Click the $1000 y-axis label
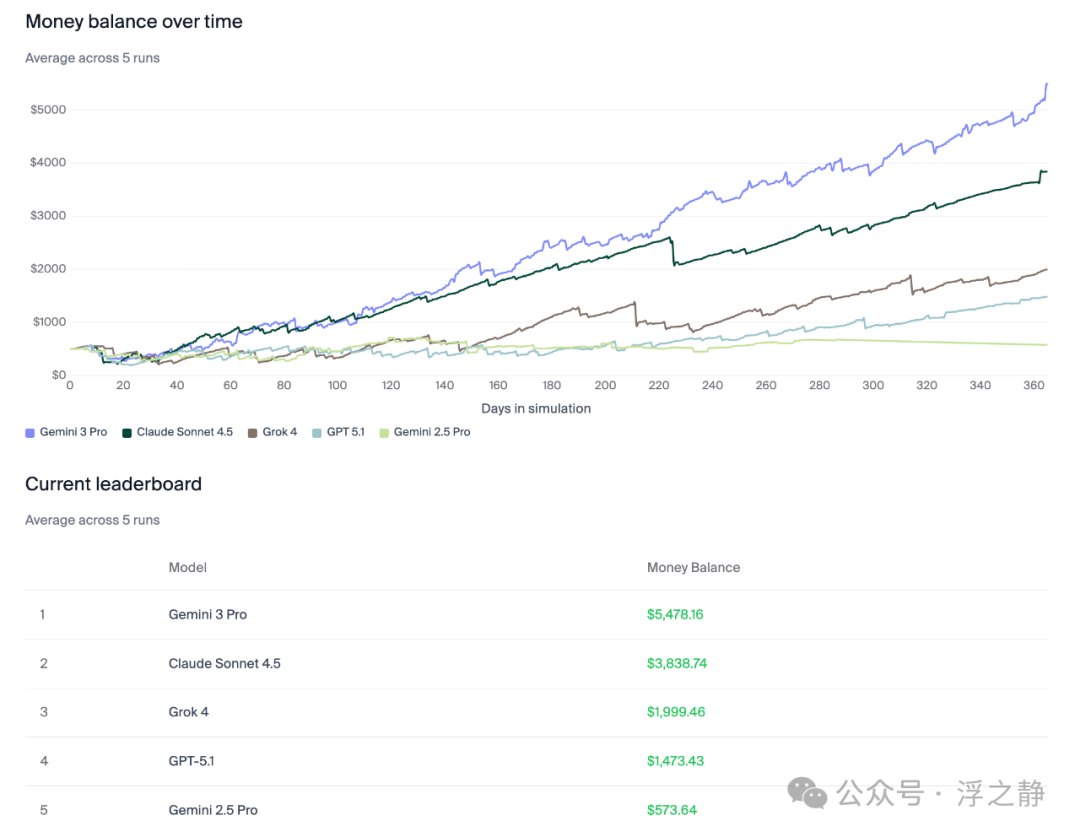Screen dimensions: 1080x837 [50, 322]
